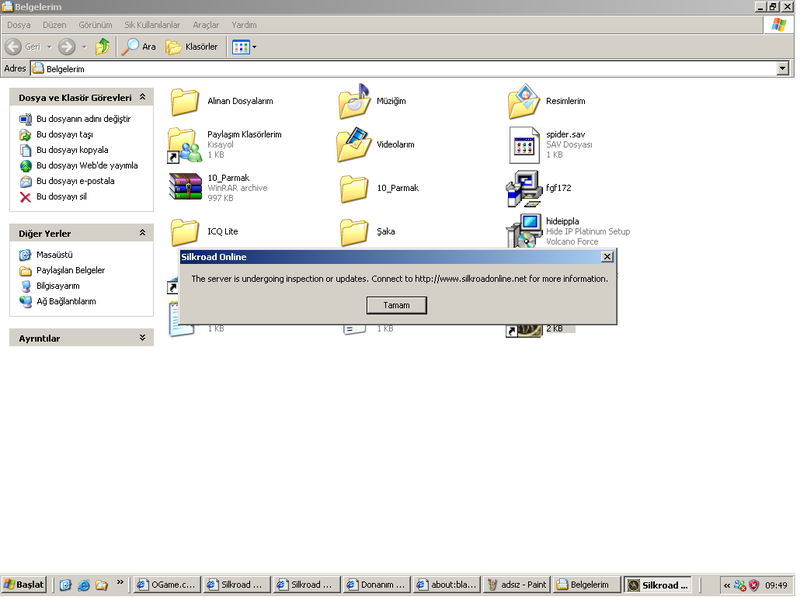Select the fgf172 program icon

[524, 187]
